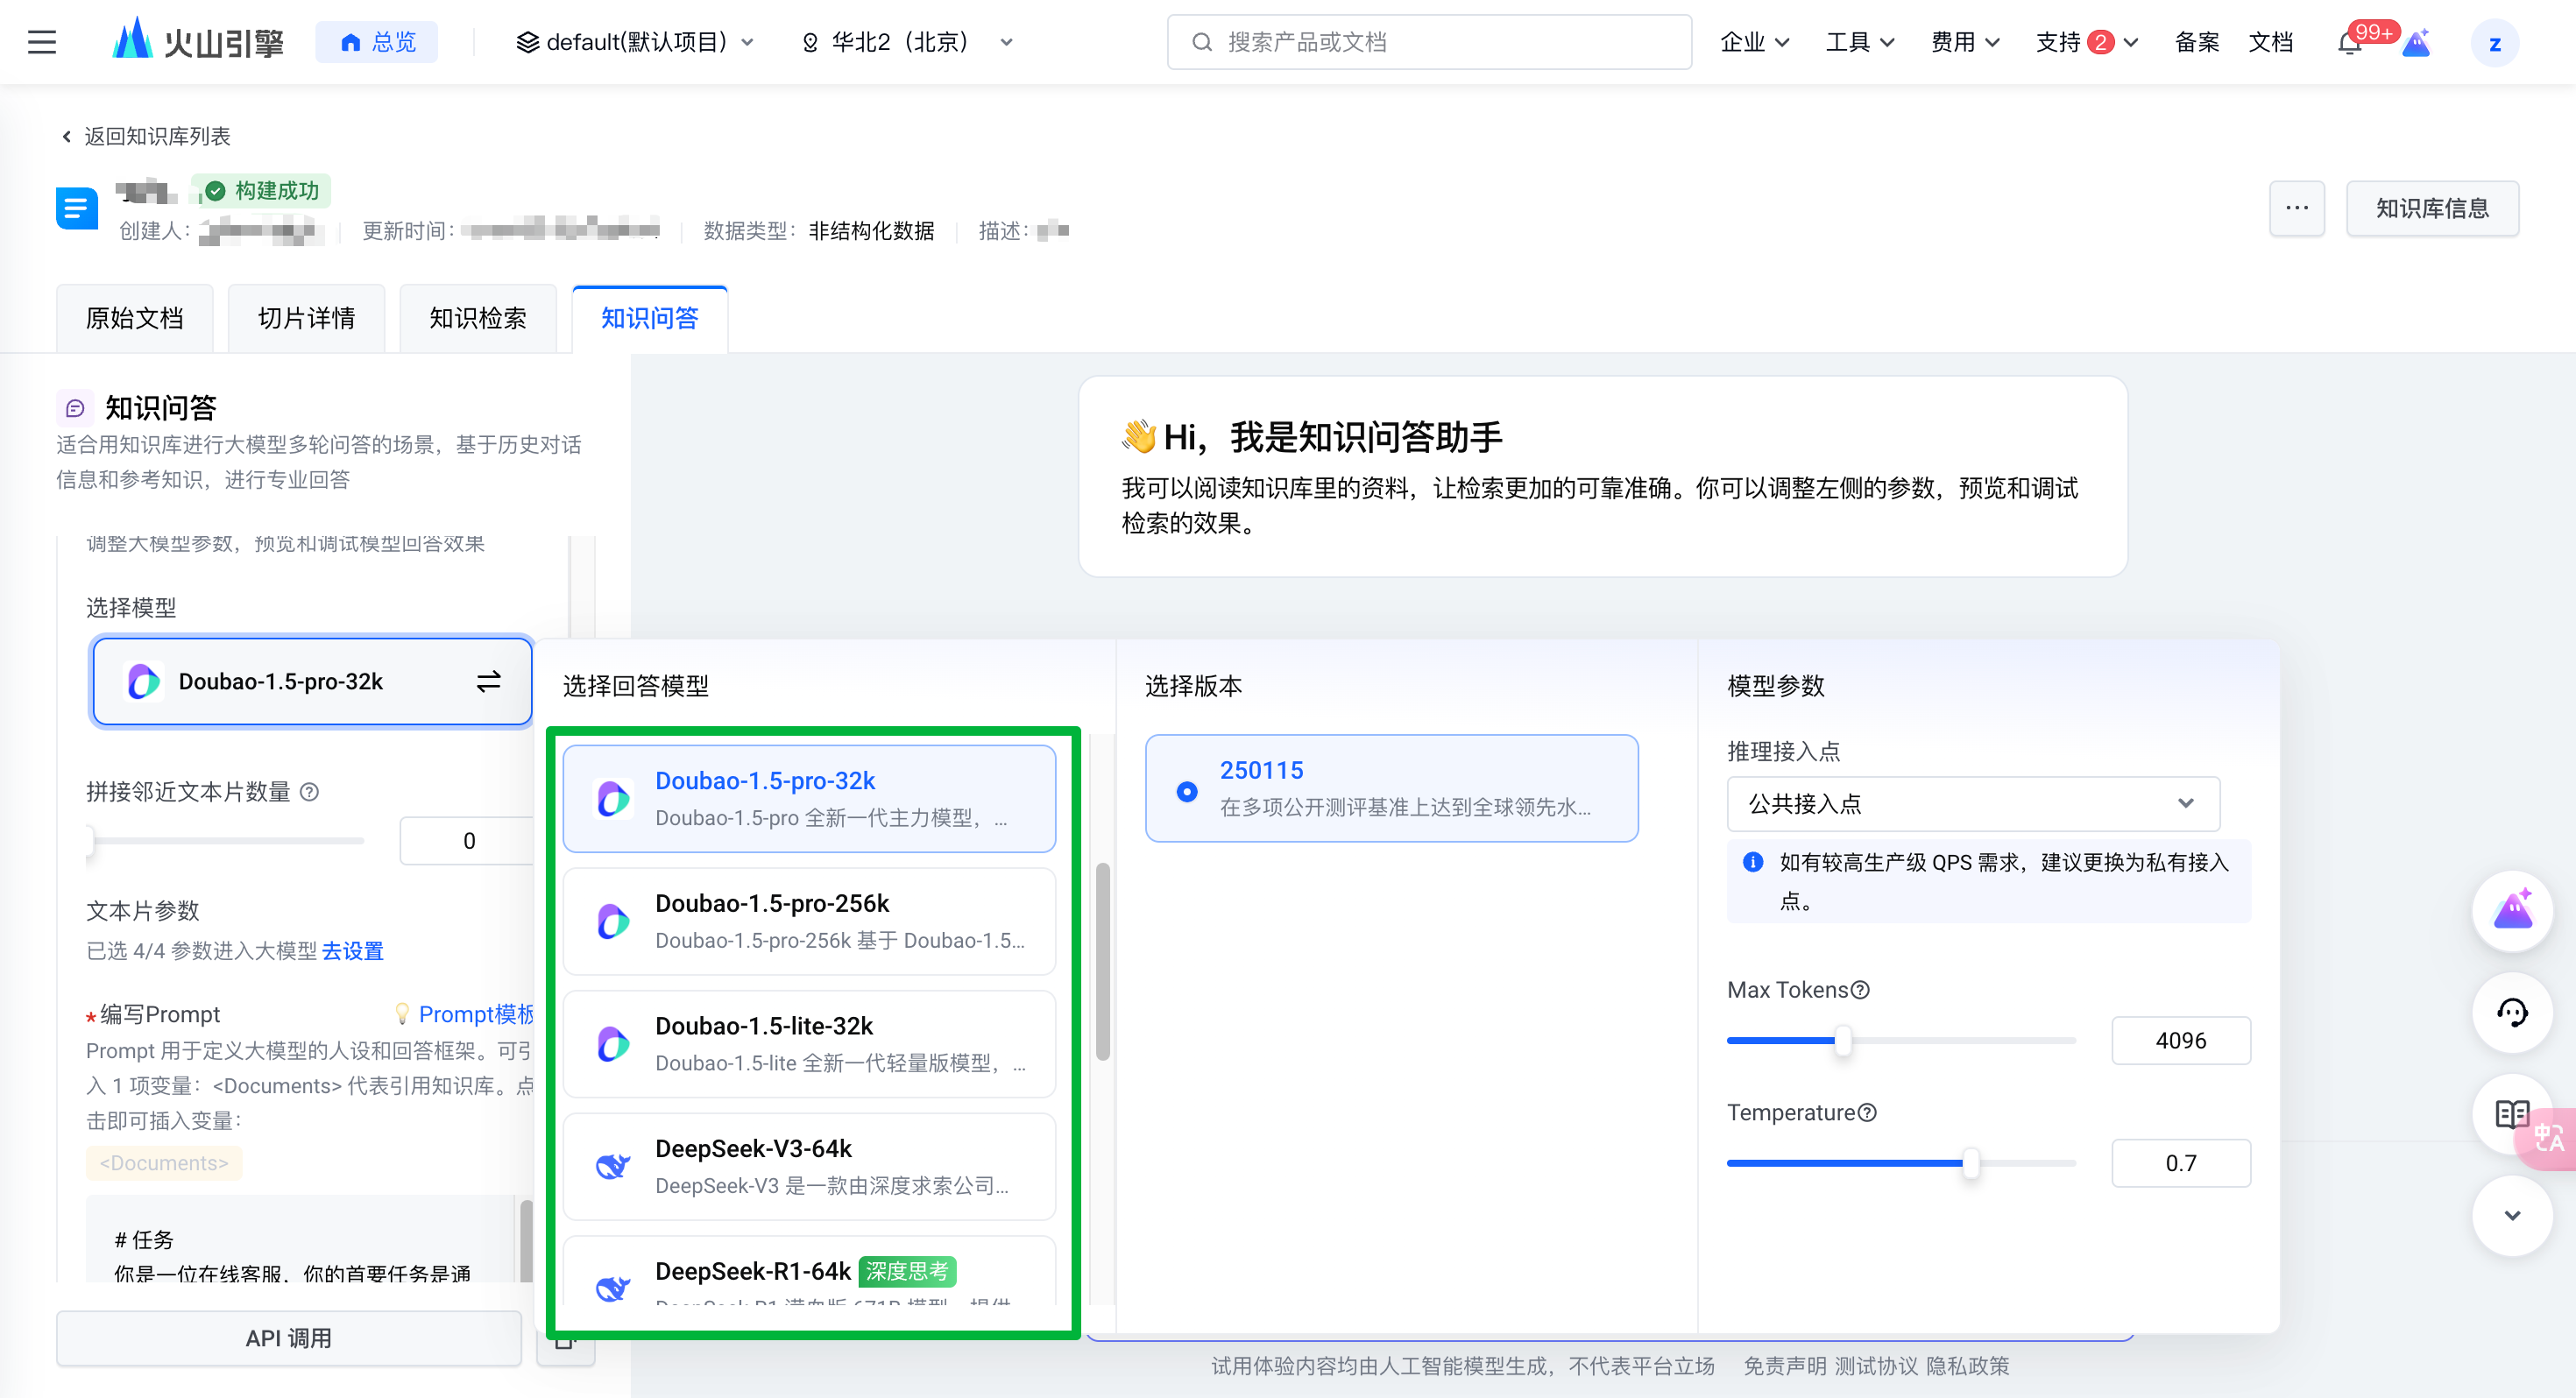Click the Max Tokens help icon

[1860, 990]
